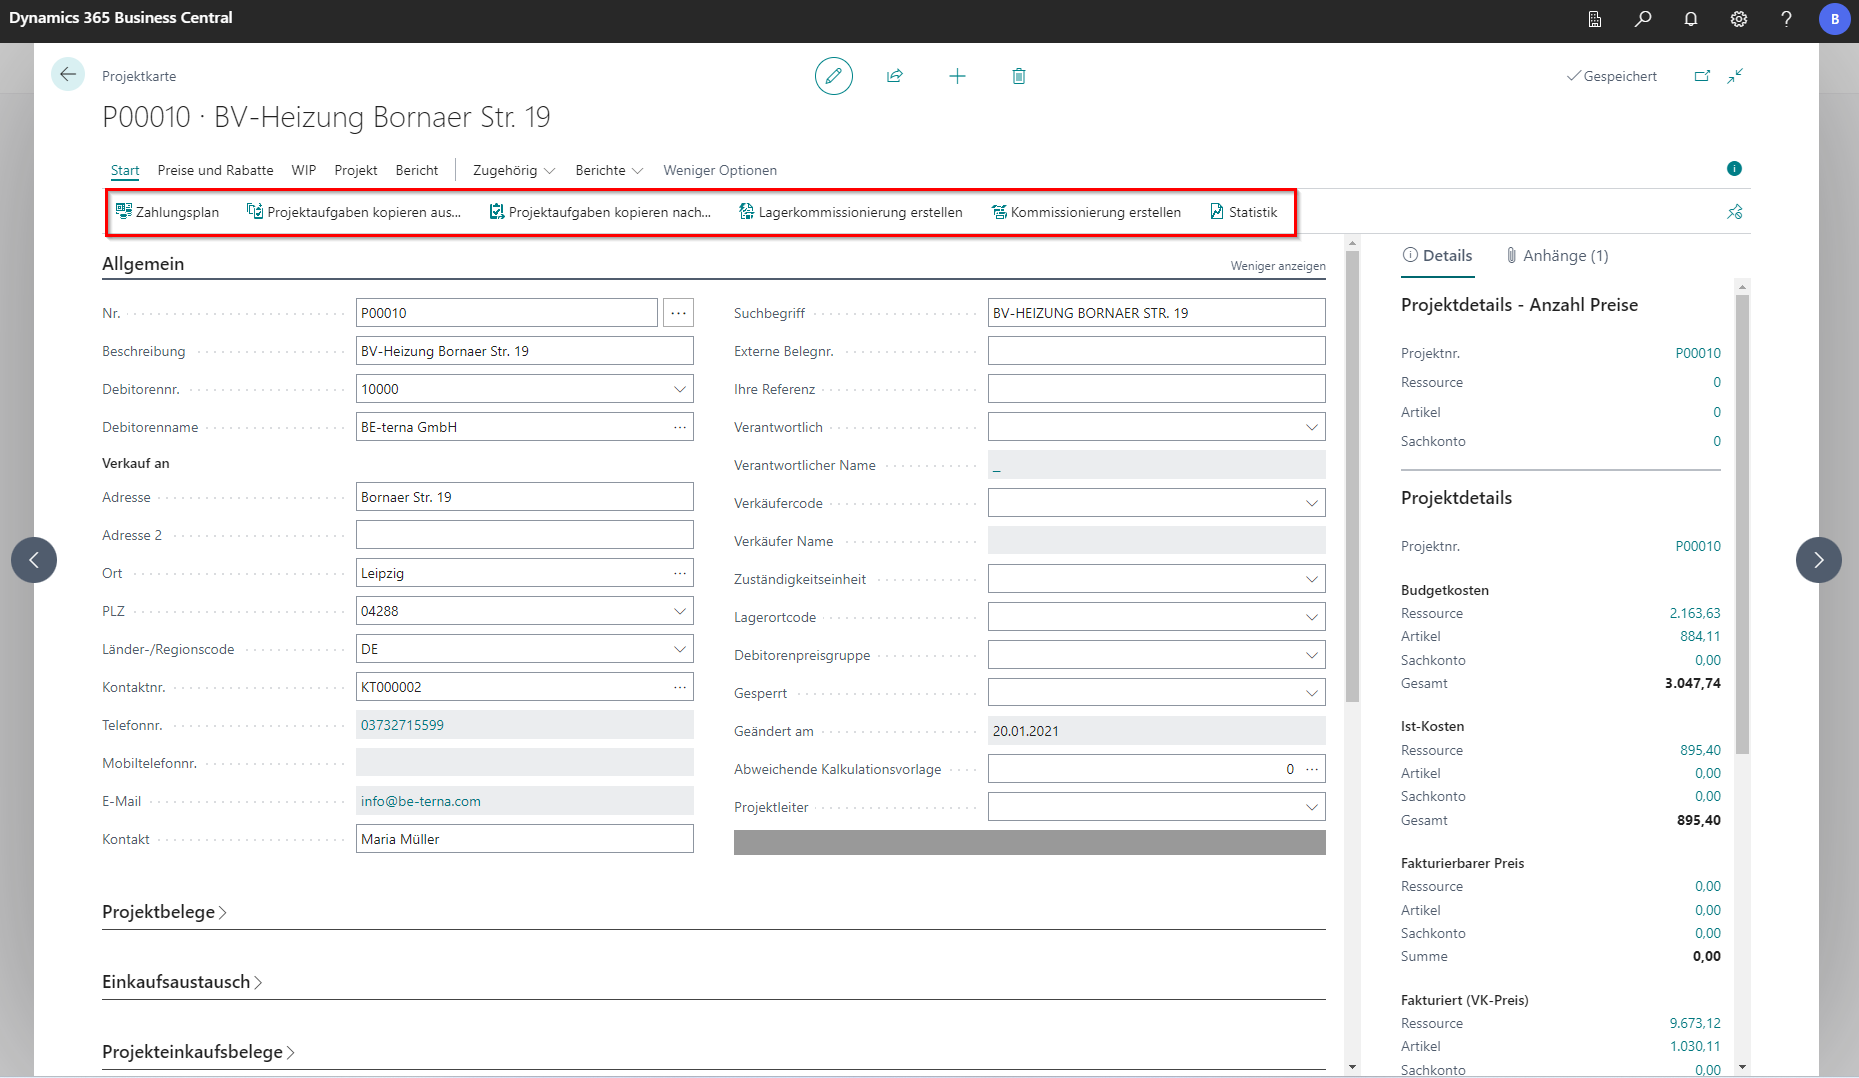
Task: Open Zahlungsplan from the action bar
Action: (168, 212)
